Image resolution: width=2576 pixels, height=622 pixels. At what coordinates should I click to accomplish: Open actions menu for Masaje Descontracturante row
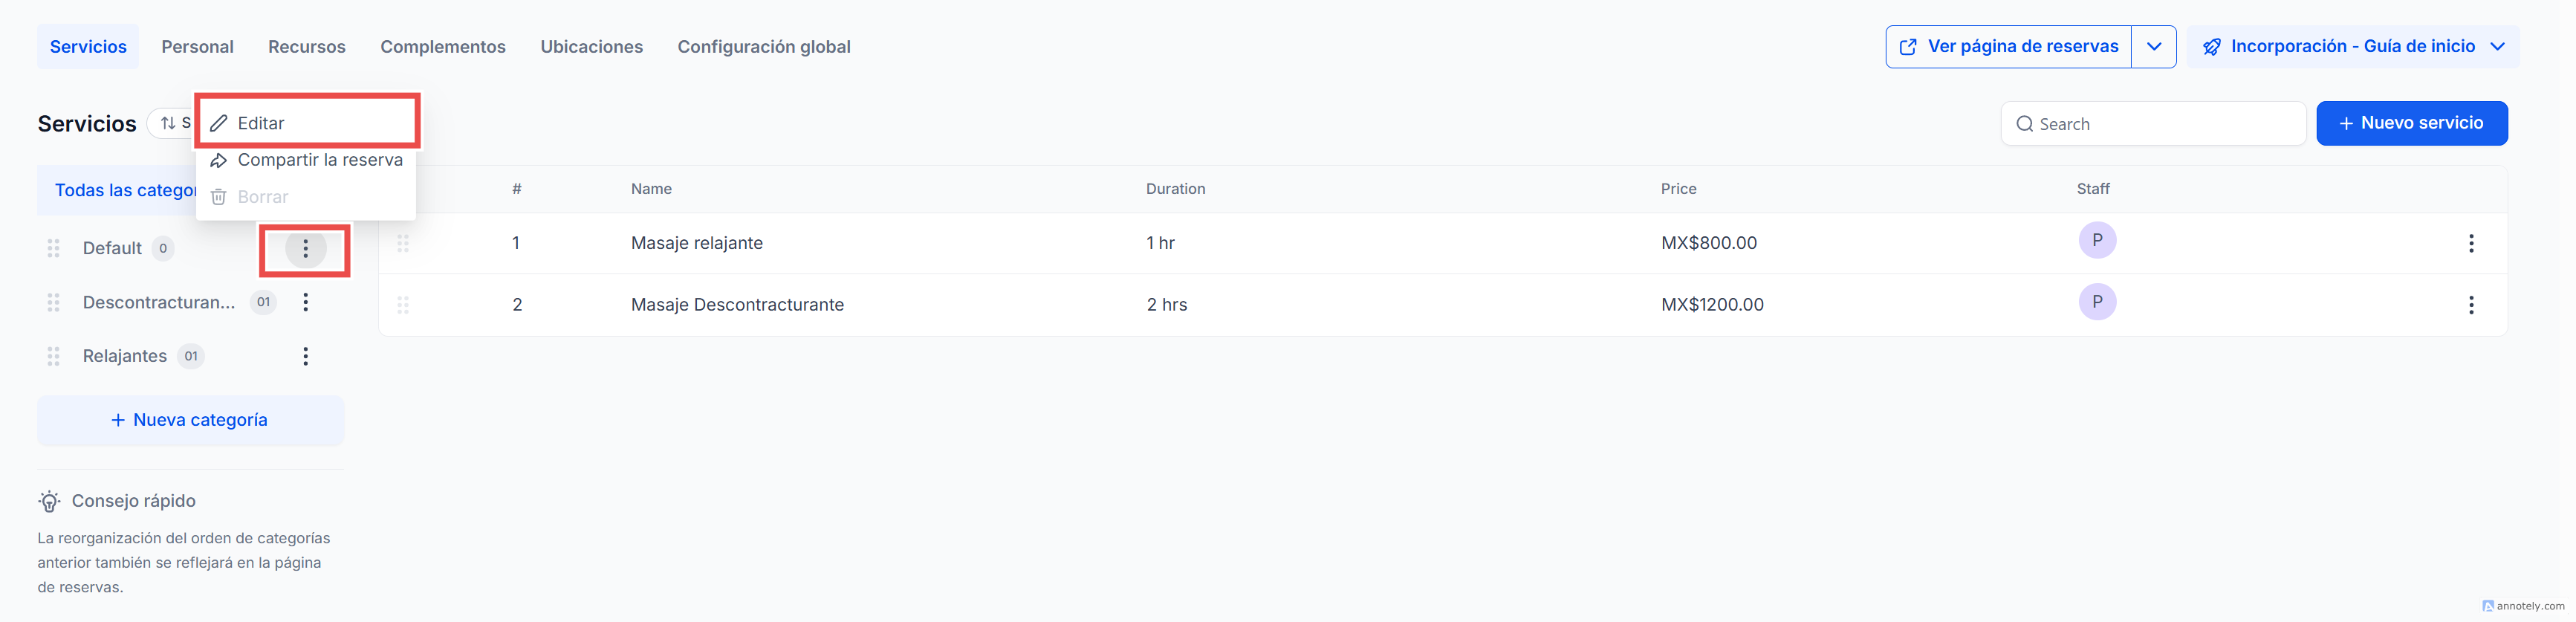click(x=2470, y=305)
